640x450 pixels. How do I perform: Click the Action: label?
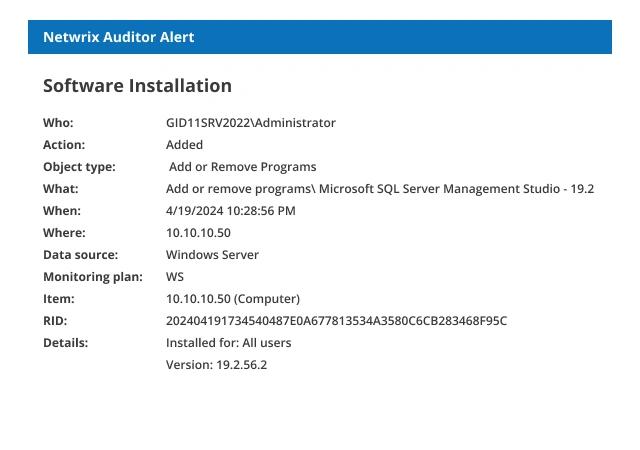[x=64, y=145]
